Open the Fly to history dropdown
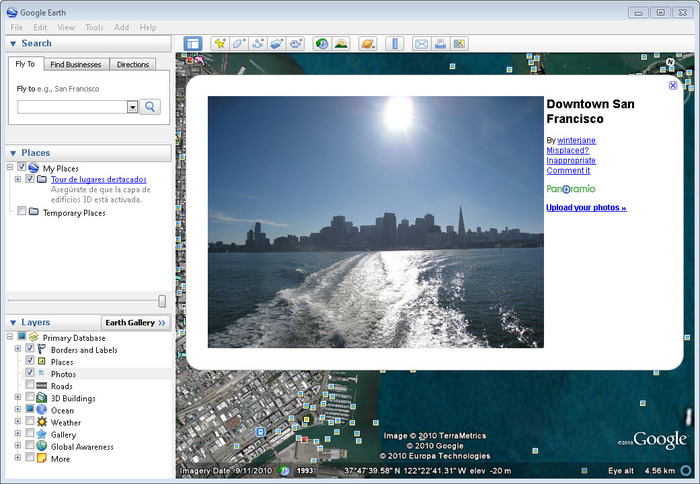Image resolution: width=700 pixels, height=484 pixels. click(132, 107)
